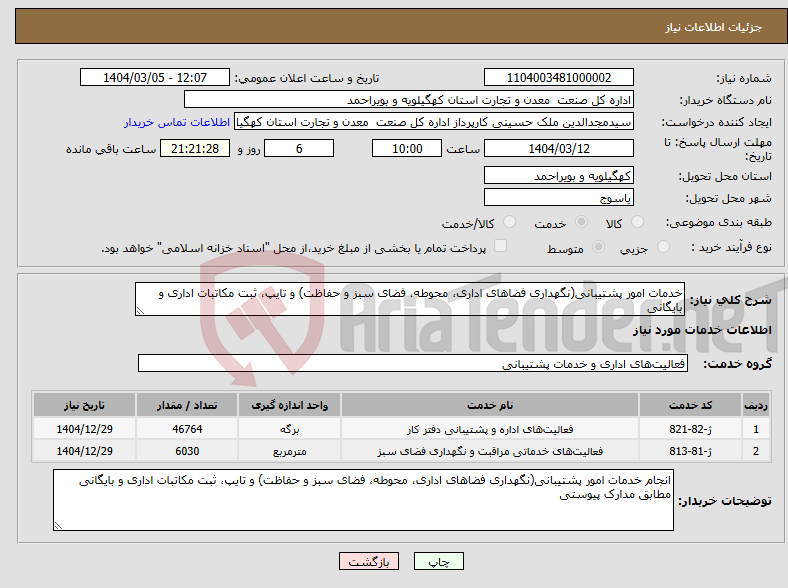Select the کالا radio button

(x=637, y=222)
